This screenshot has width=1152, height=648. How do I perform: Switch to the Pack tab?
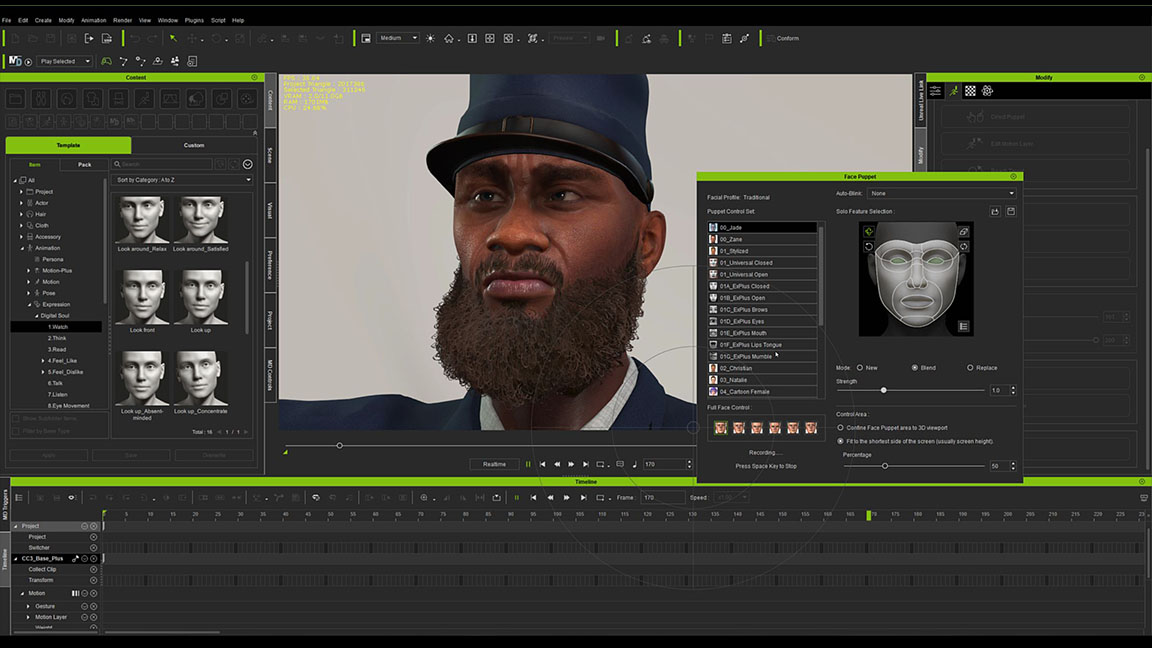(x=85, y=165)
